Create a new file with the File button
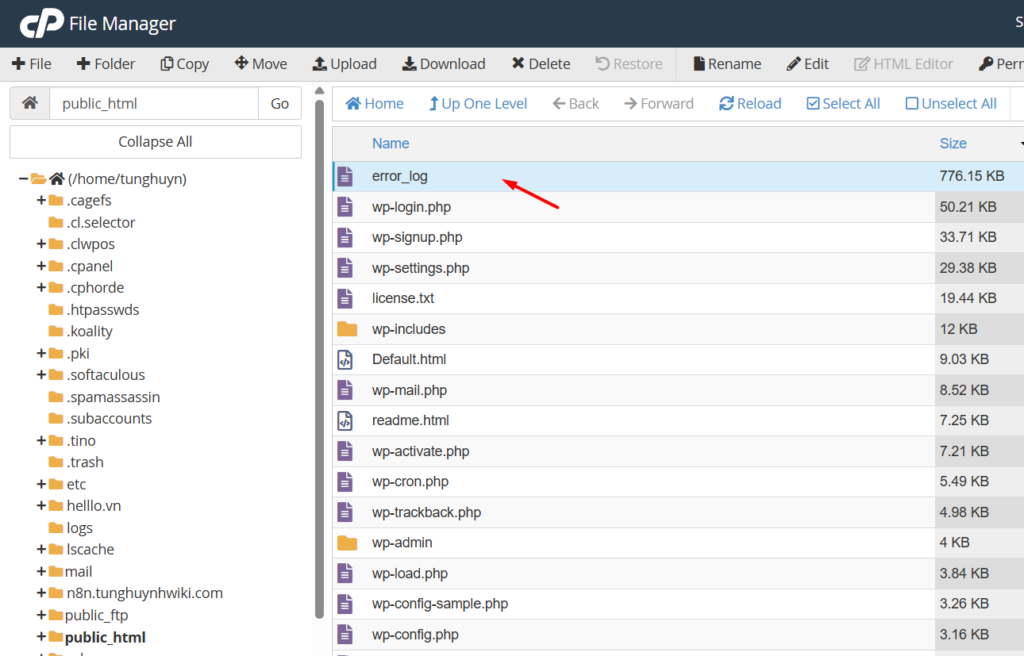 pos(31,63)
